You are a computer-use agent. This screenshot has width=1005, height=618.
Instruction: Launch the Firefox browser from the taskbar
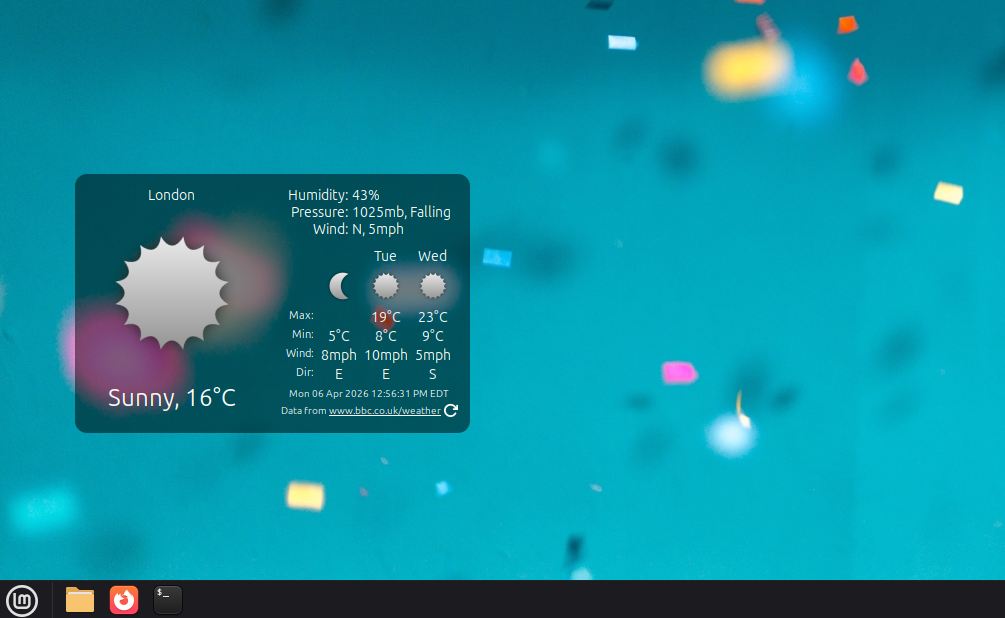(124, 600)
